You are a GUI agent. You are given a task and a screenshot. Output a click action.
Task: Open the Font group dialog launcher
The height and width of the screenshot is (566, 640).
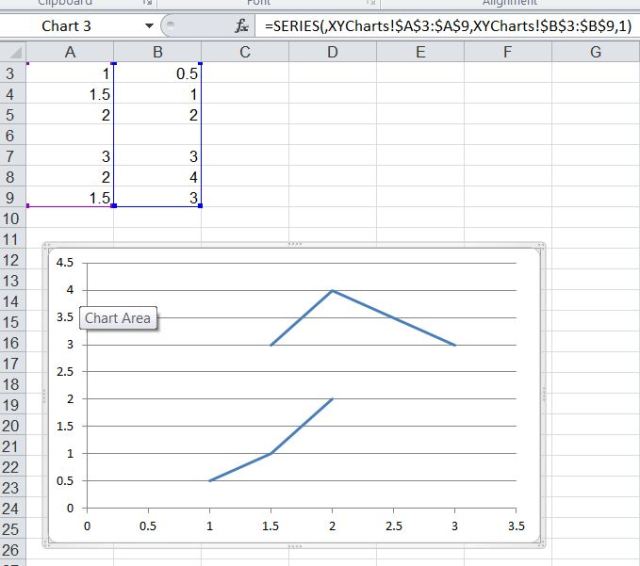[371, 3]
